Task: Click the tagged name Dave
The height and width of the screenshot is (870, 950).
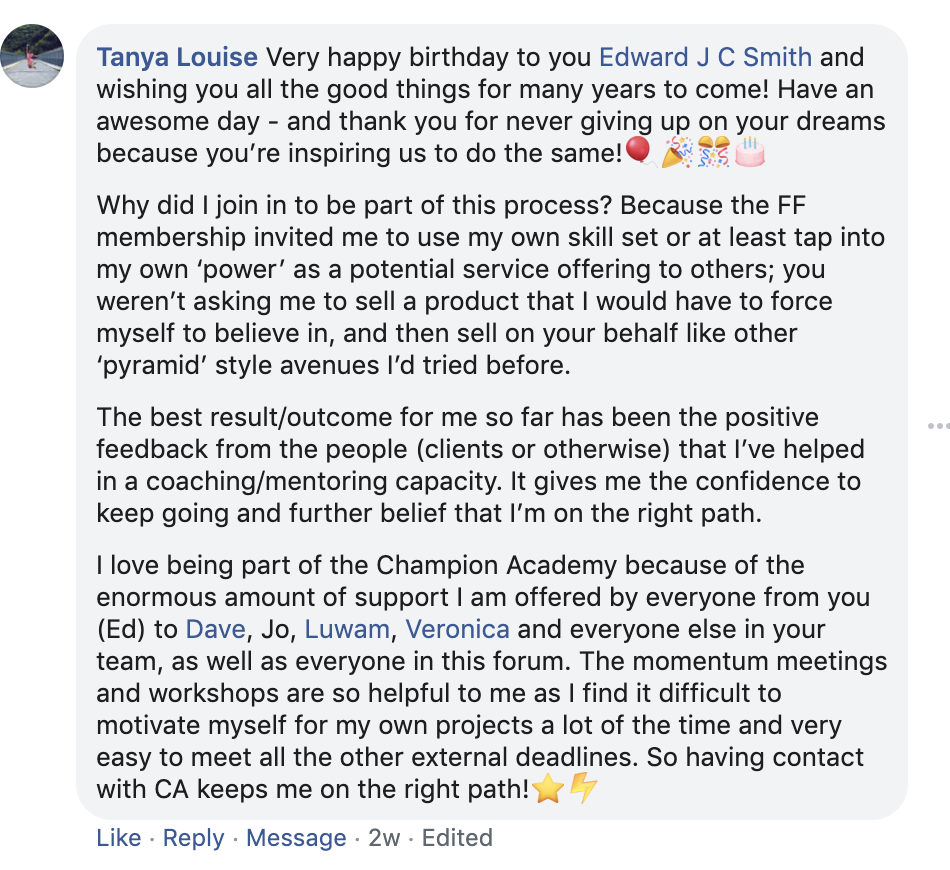Action: pyautogui.click(x=215, y=629)
